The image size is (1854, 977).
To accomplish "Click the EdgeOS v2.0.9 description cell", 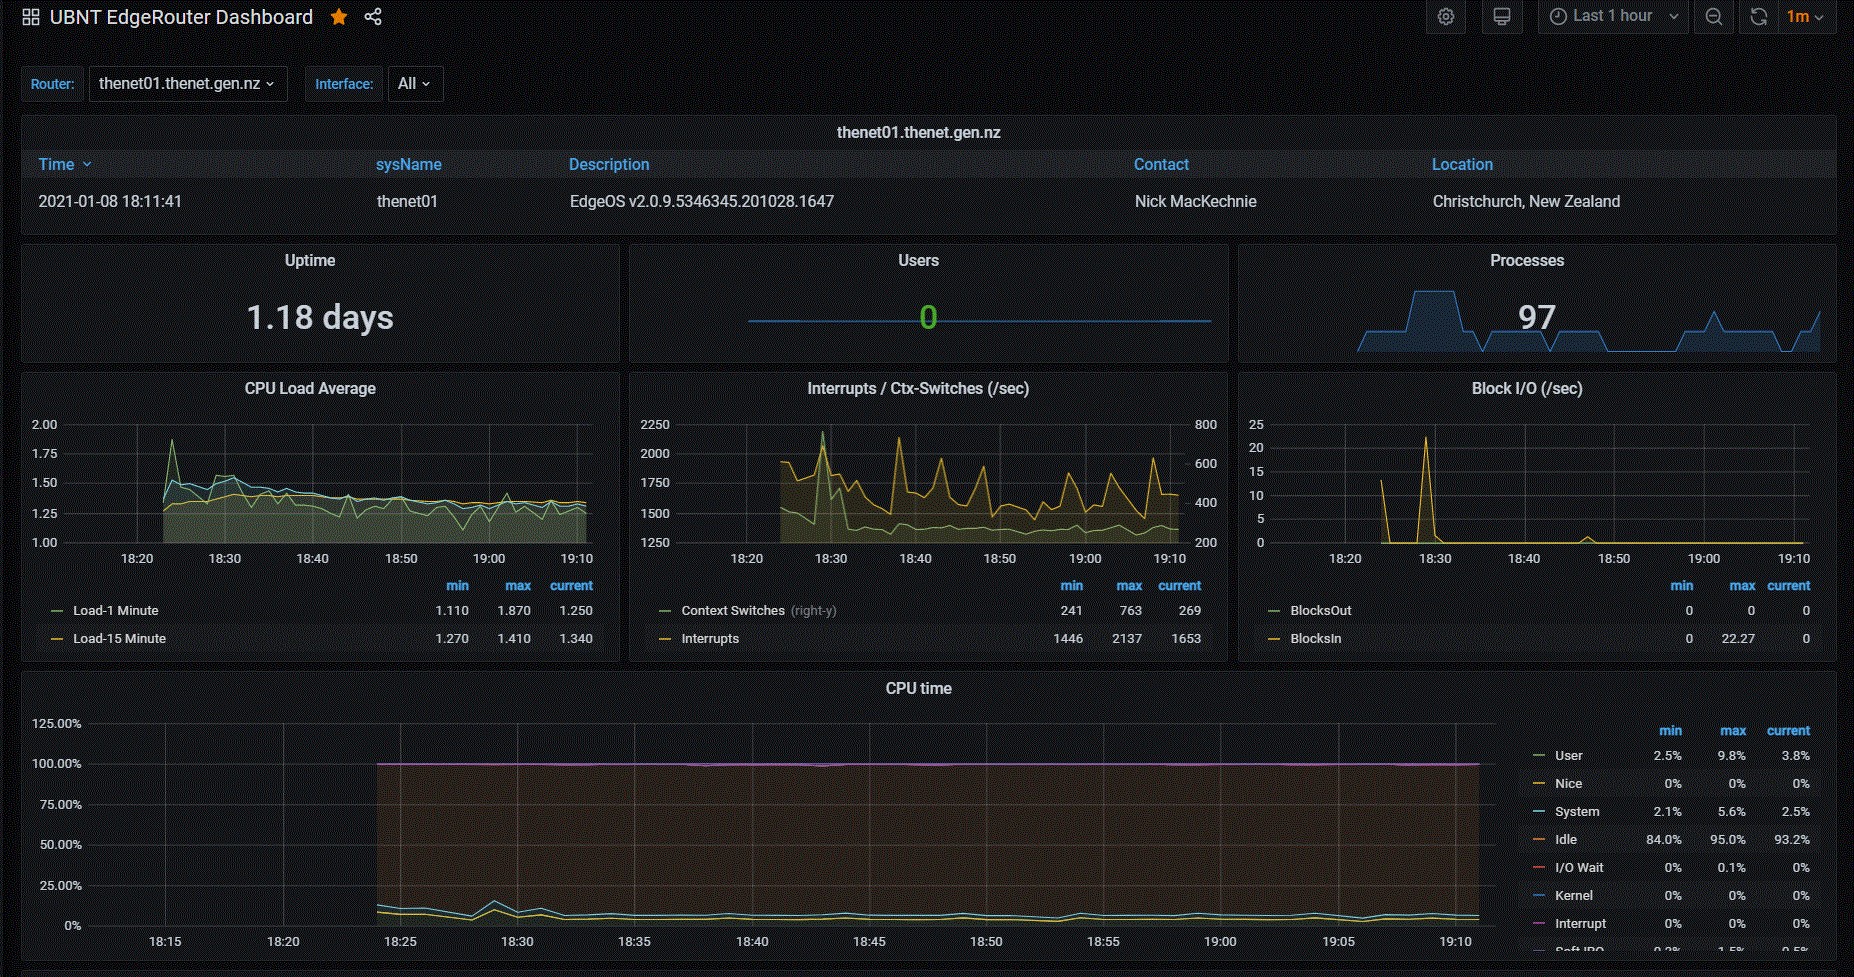I will tap(702, 202).
